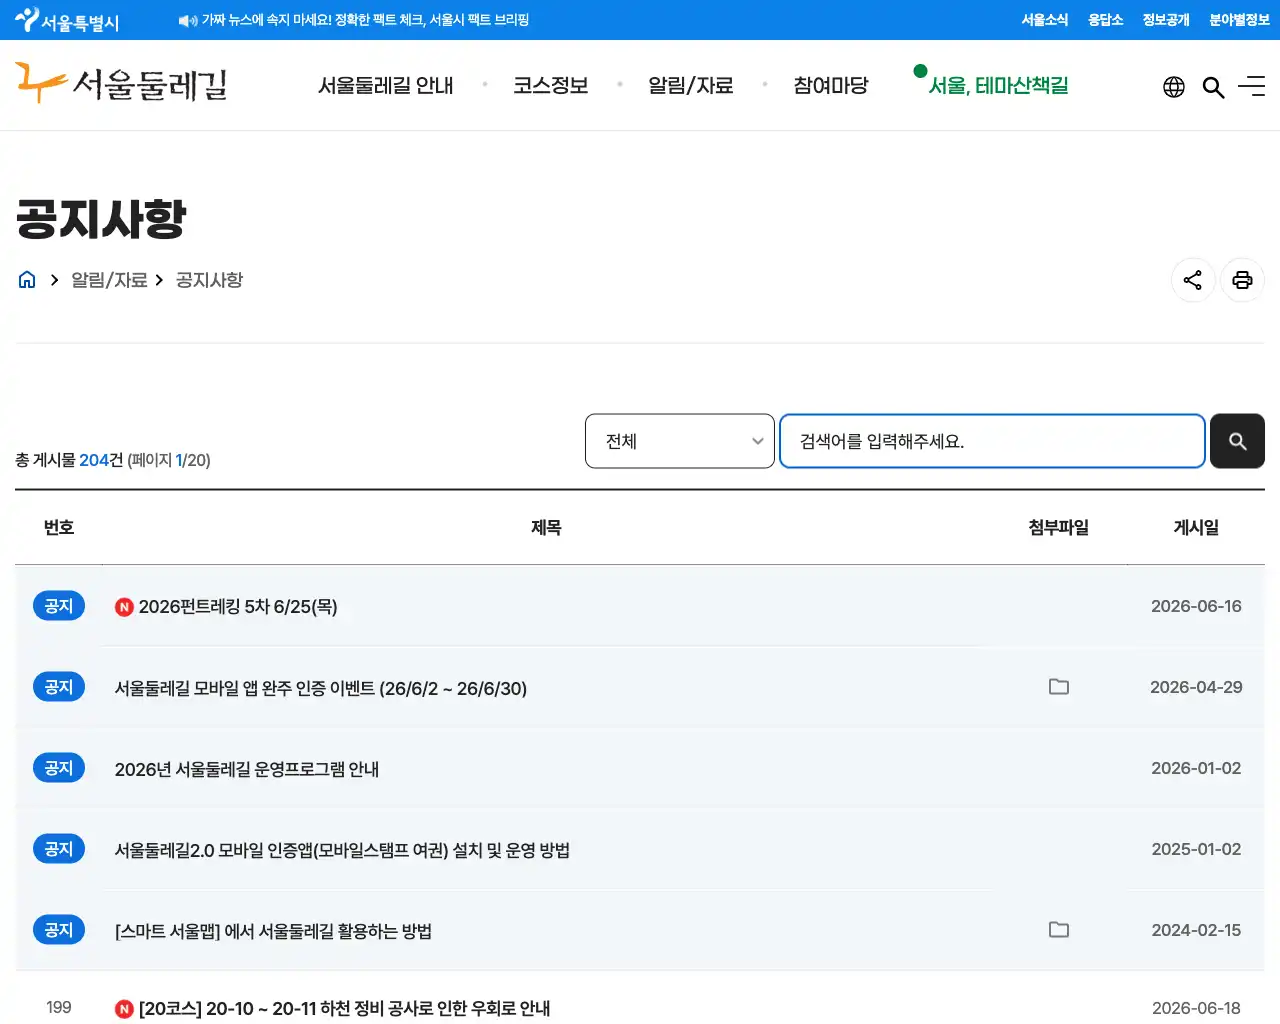Open the 가짜 뉴스 팩트 브리핑 banner link
Viewport: 1280px width, 1024px height.
coord(365,20)
